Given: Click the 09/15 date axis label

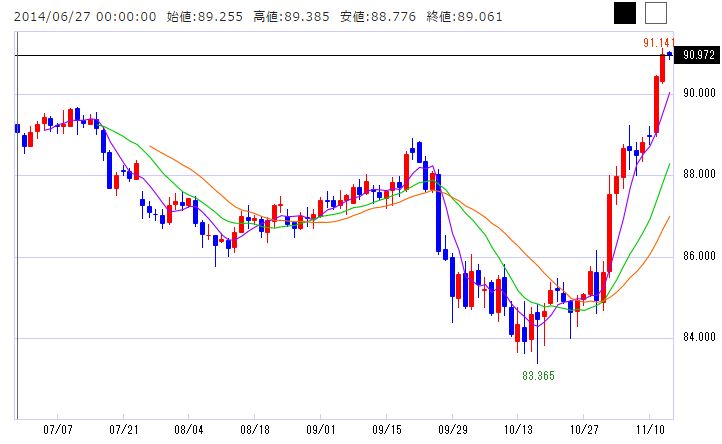Looking at the screenshot, I should tap(387, 430).
